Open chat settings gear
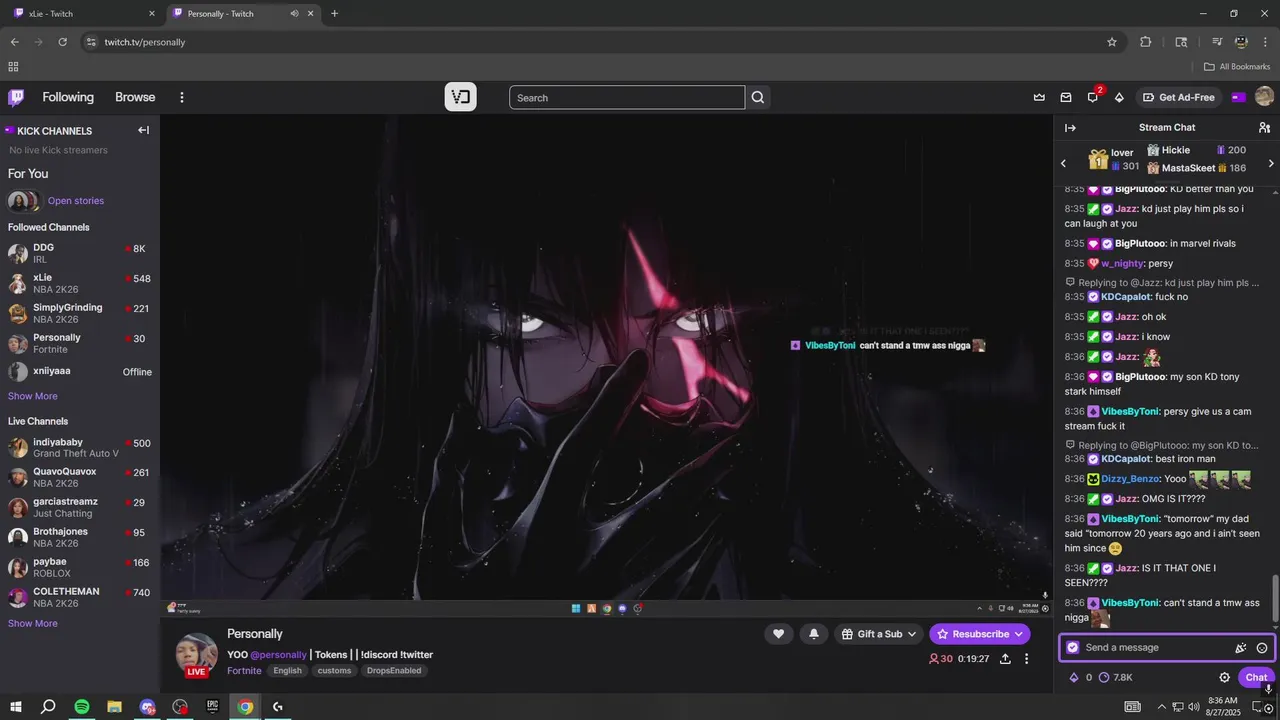Image resolution: width=1280 pixels, height=720 pixels. click(x=1224, y=677)
